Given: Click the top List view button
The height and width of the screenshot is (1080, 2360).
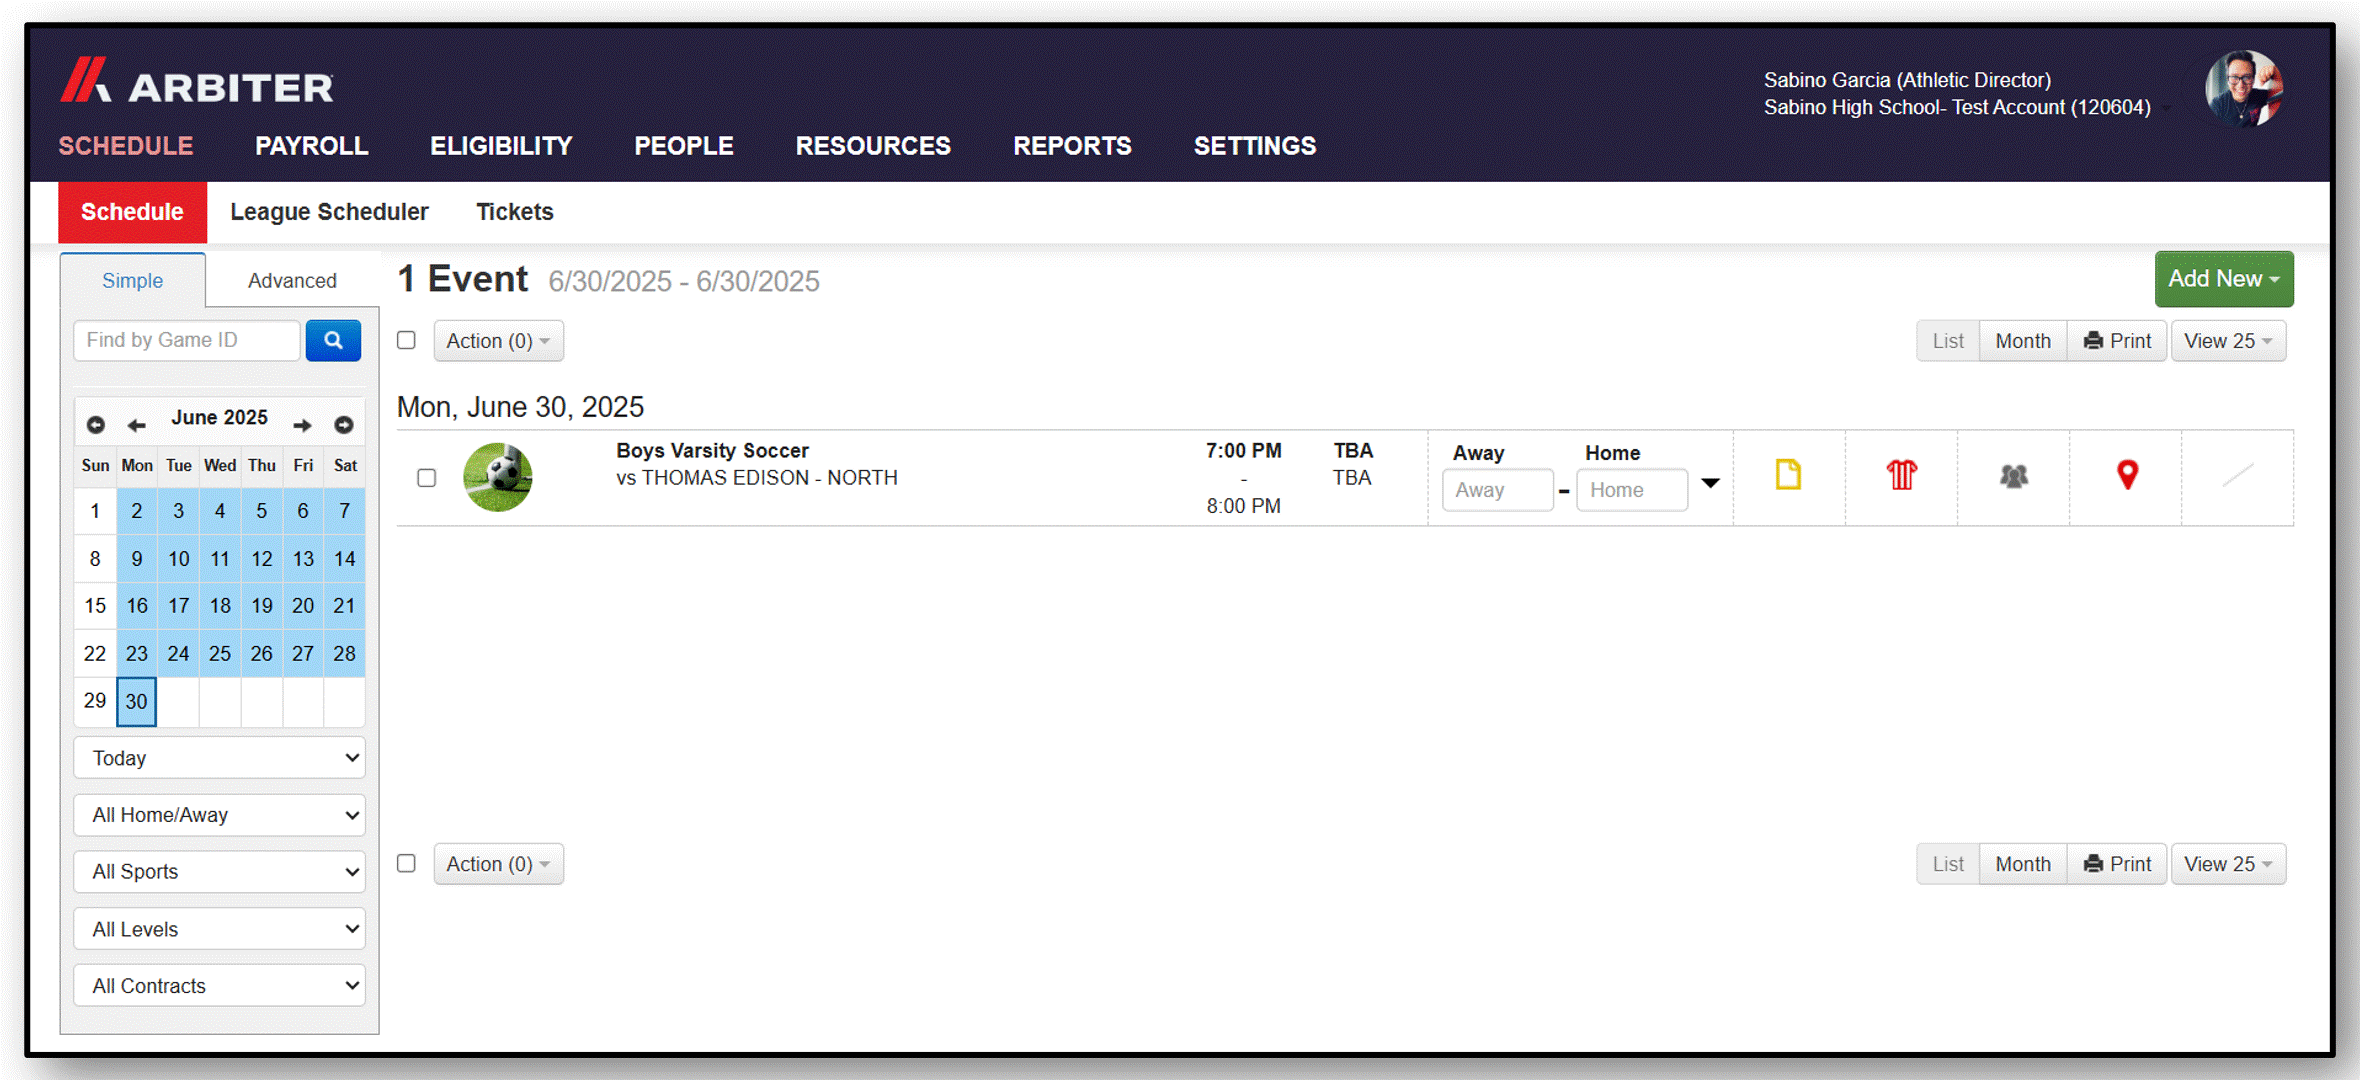Looking at the screenshot, I should [x=1948, y=341].
